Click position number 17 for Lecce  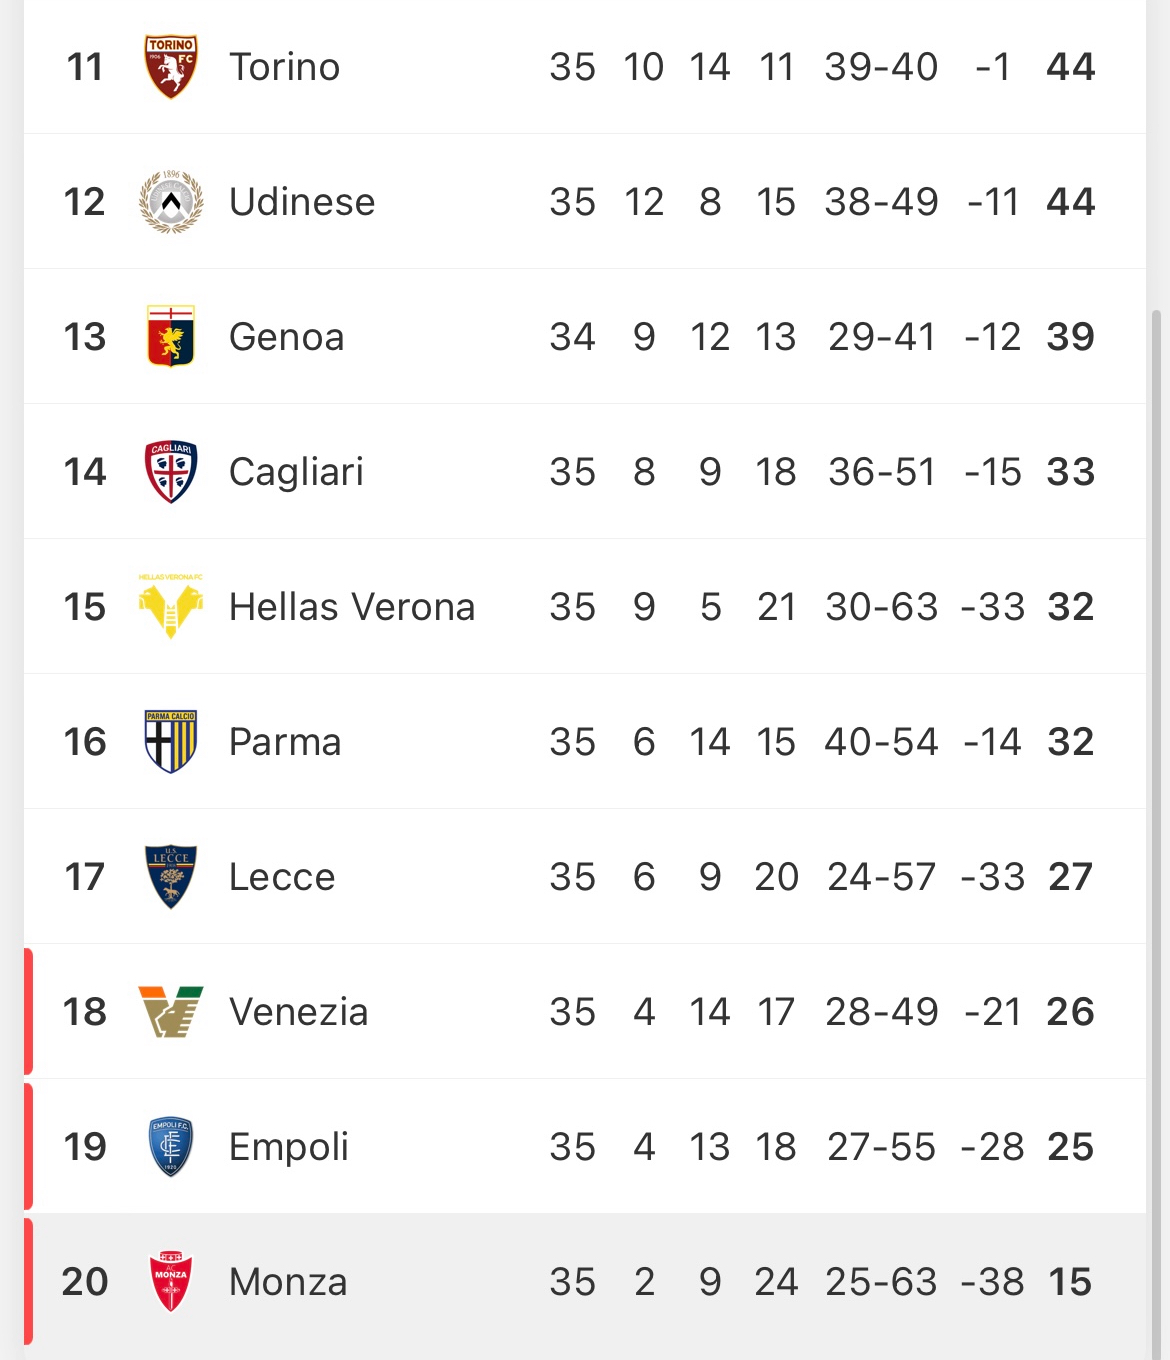point(85,877)
